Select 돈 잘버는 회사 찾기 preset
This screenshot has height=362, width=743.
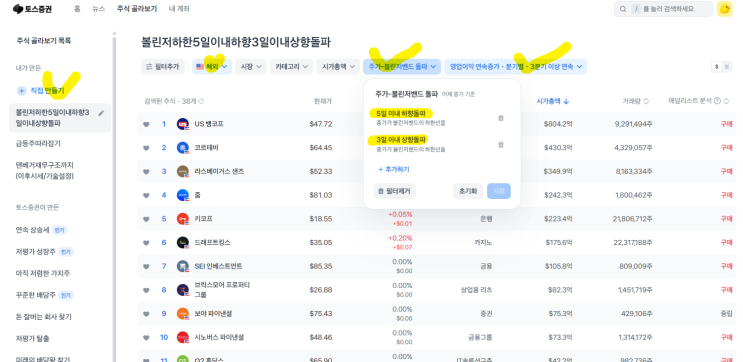(x=44, y=317)
